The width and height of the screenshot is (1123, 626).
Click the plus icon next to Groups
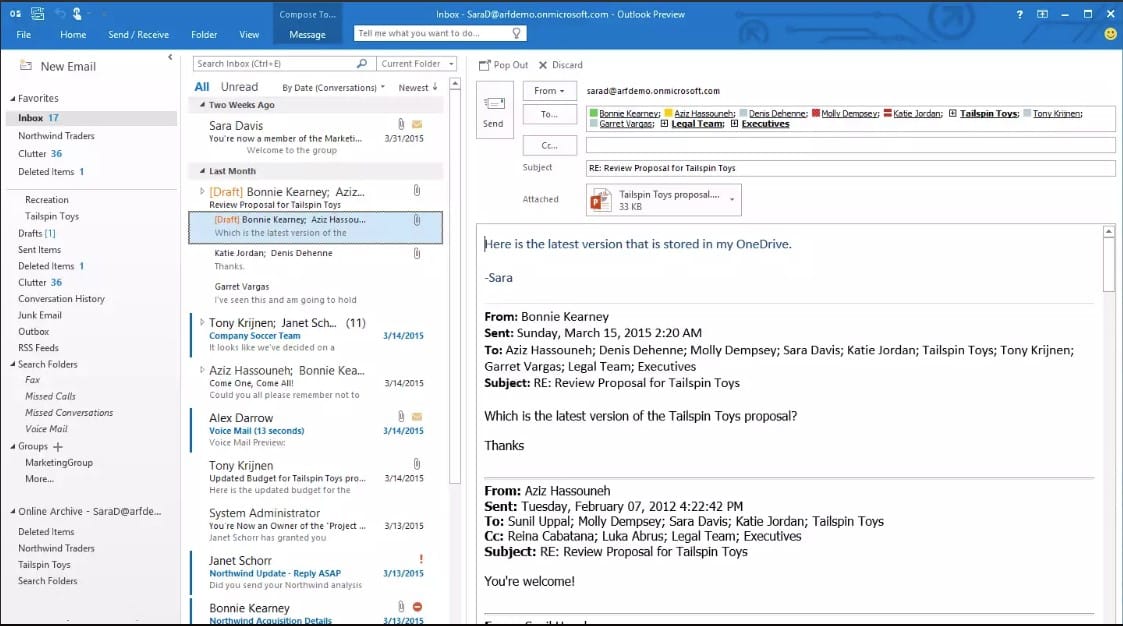tap(58, 447)
